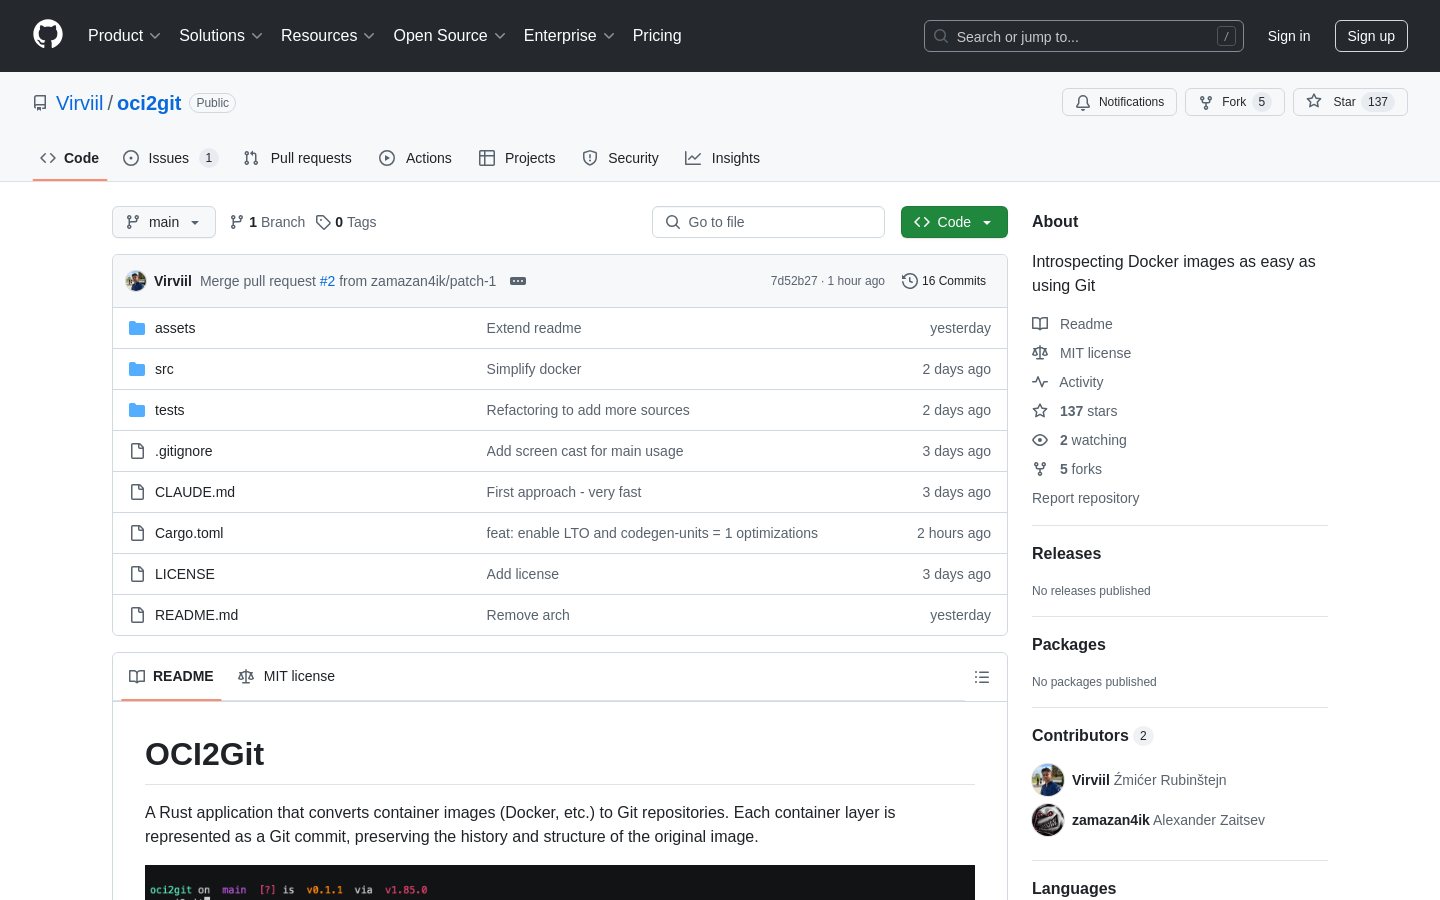1440x900 pixels.
Task: Open the src folder
Action: point(164,369)
